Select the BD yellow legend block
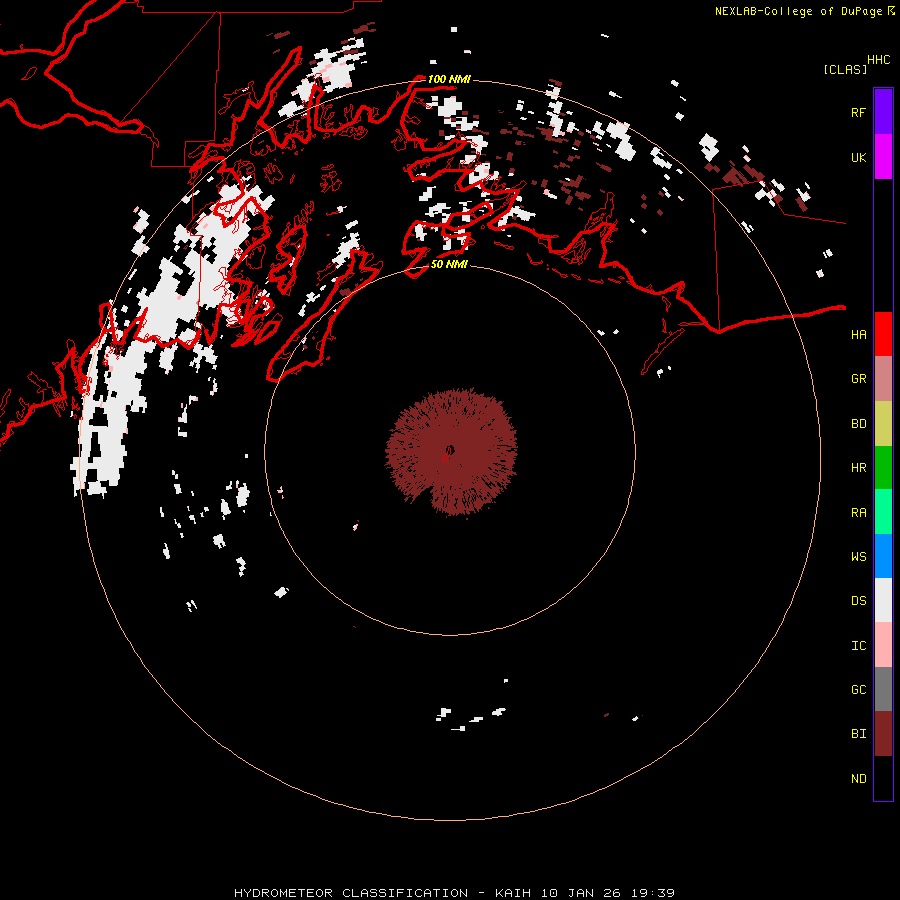 (x=883, y=423)
